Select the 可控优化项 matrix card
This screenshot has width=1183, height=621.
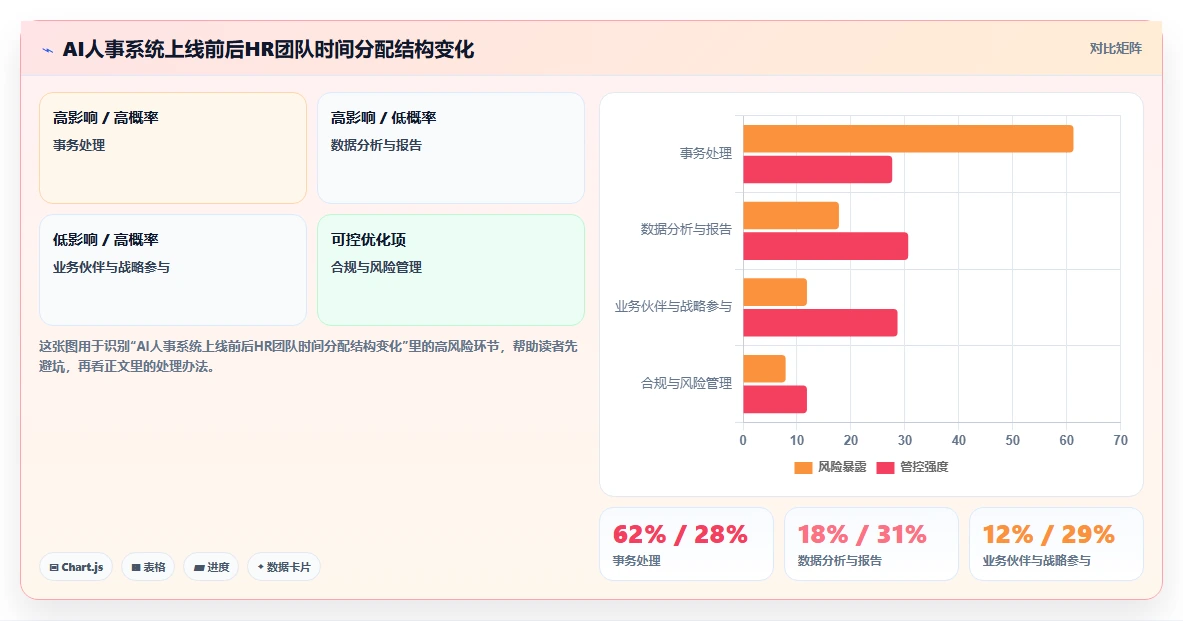click(450, 269)
